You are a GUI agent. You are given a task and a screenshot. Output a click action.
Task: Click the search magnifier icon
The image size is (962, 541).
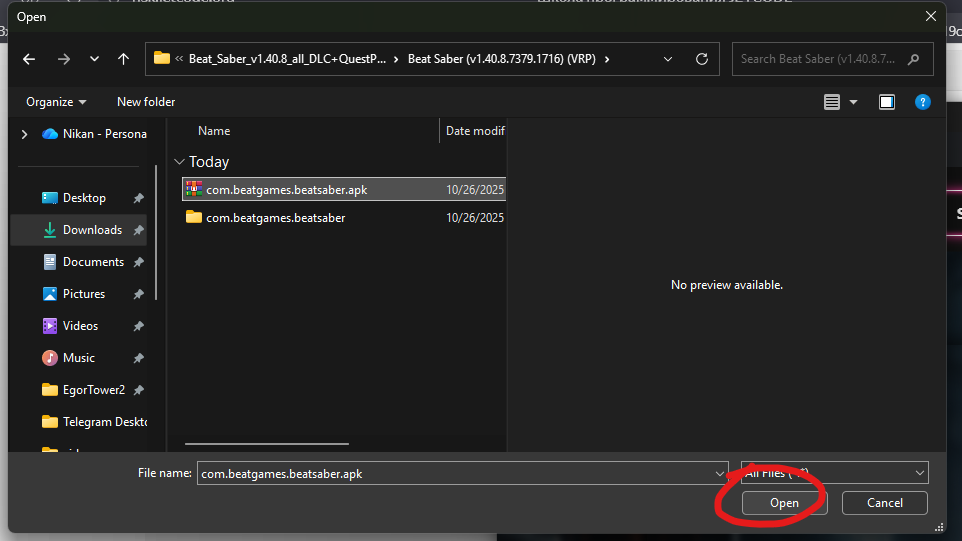[x=914, y=59]
